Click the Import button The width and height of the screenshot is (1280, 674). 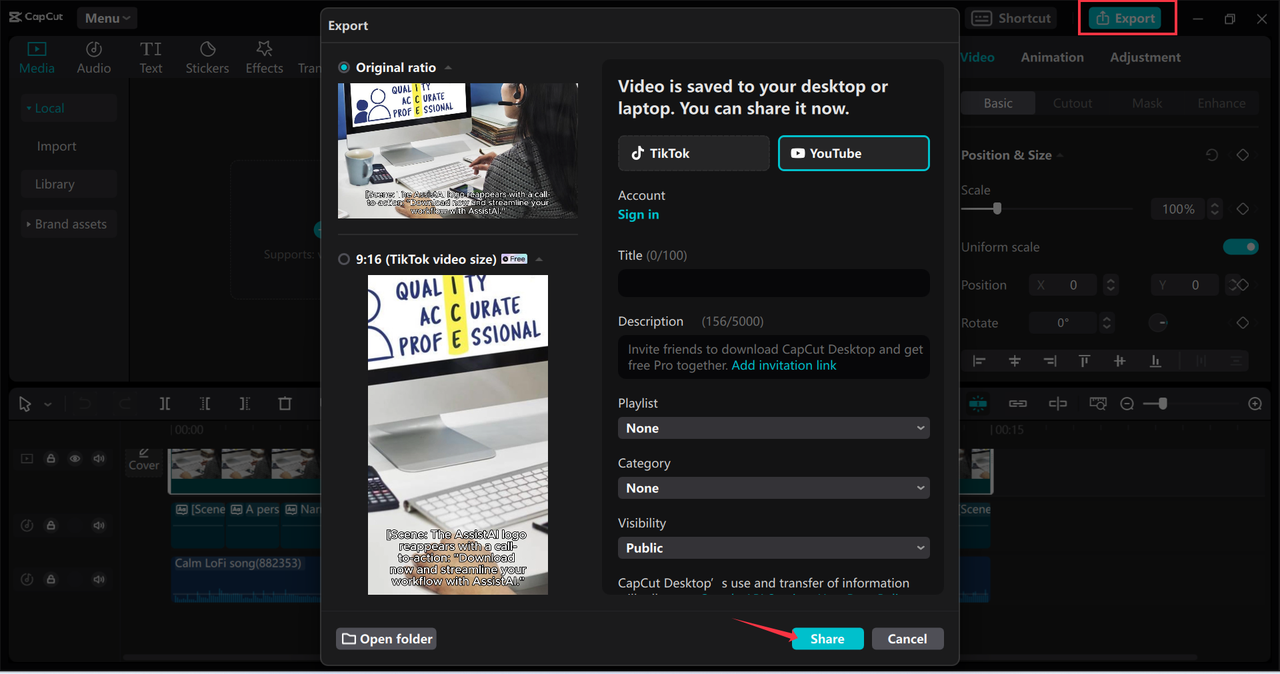(x=56, y=146)
